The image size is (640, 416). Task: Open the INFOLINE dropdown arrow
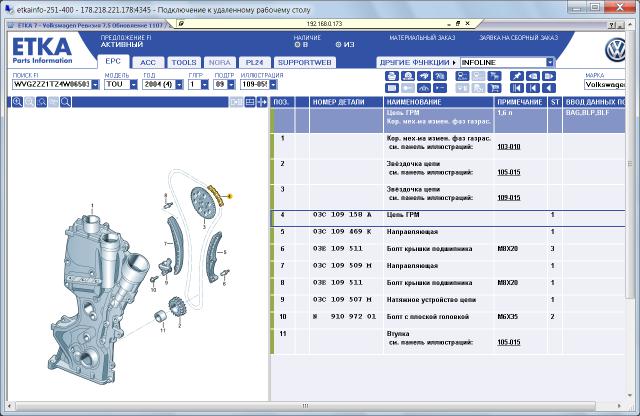tap(550, 62)
